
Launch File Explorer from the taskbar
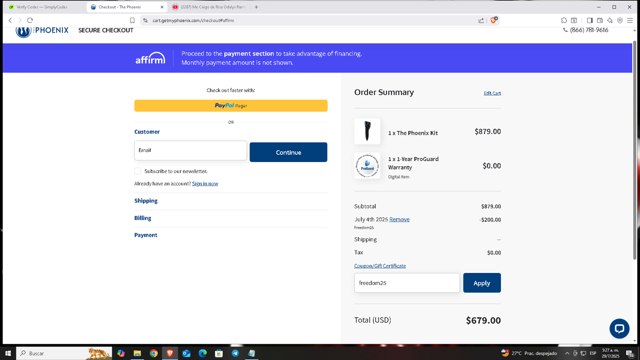coord(137,353)
